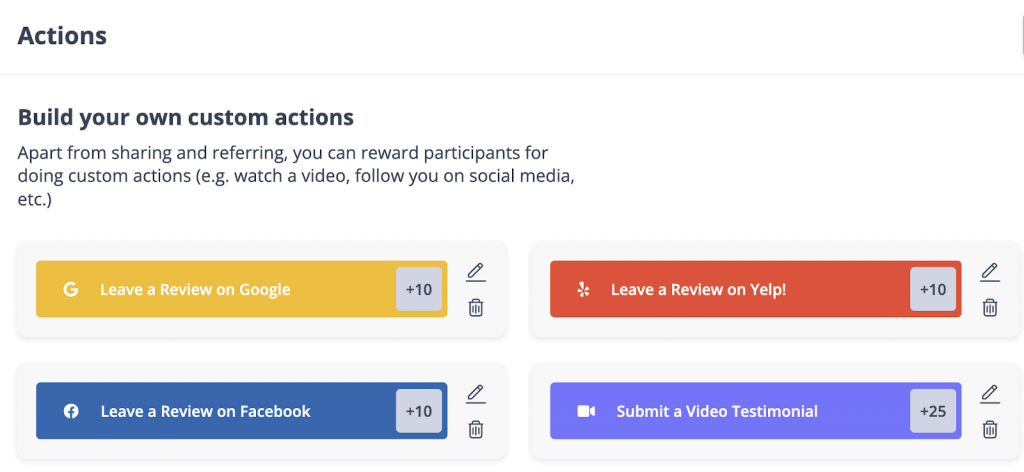Select the yellow Leave a Review on Google bar
This screenshot has height=472, width=1024.
(x=242, y=289)
